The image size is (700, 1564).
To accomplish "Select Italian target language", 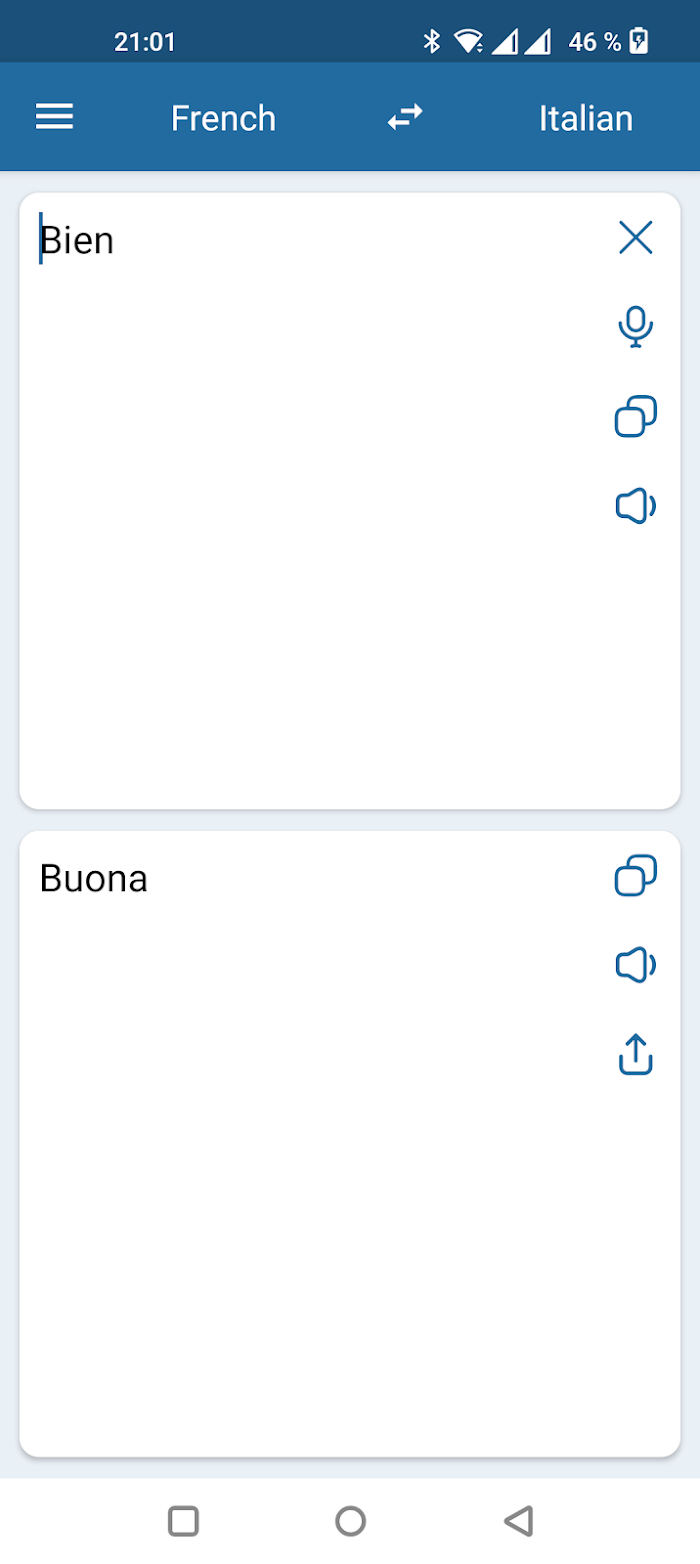I will pyautogui.click(x=586, y=118).
